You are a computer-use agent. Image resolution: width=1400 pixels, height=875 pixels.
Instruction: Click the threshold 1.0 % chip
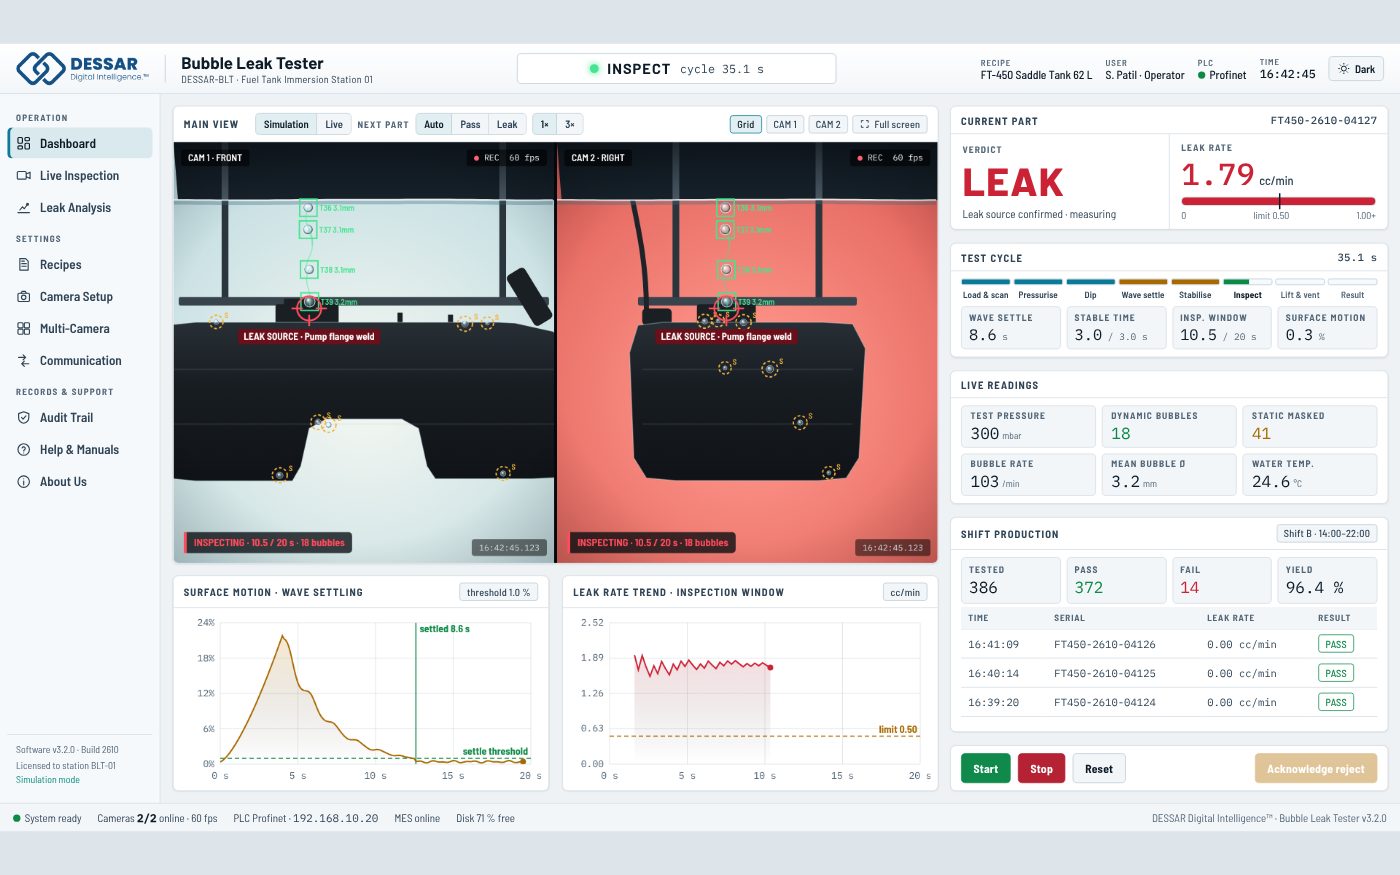(498, 592)
